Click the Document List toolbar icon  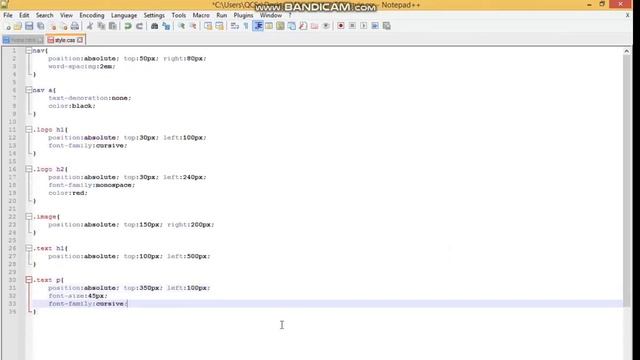click(x=292, y=26)
